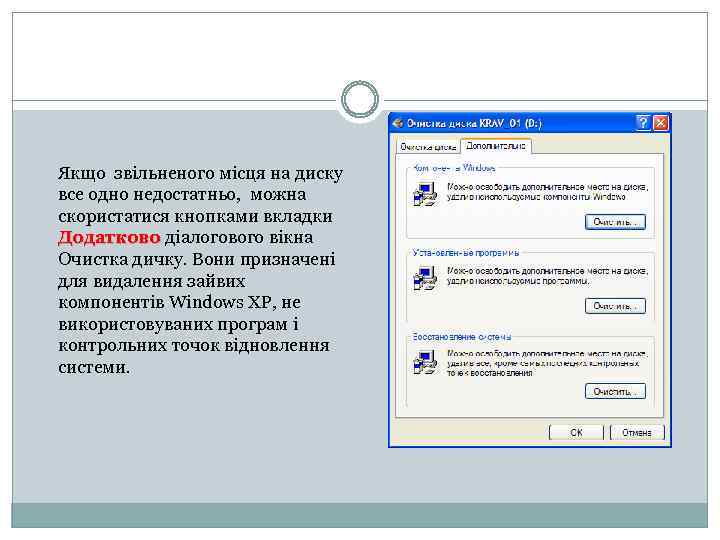The width and height of the screenshot is (720, 540).
Task: Click the Установленные программы group label
Action: pos(466,253)
